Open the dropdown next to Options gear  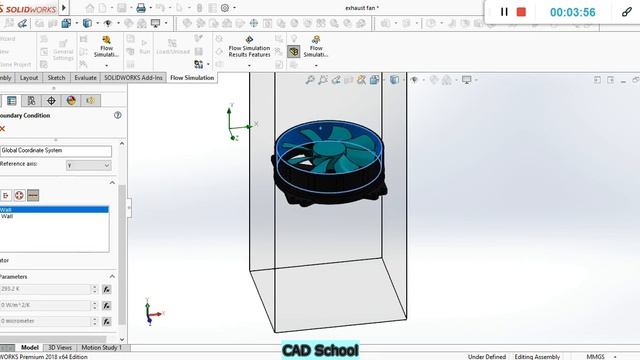[x=234, y=7]
